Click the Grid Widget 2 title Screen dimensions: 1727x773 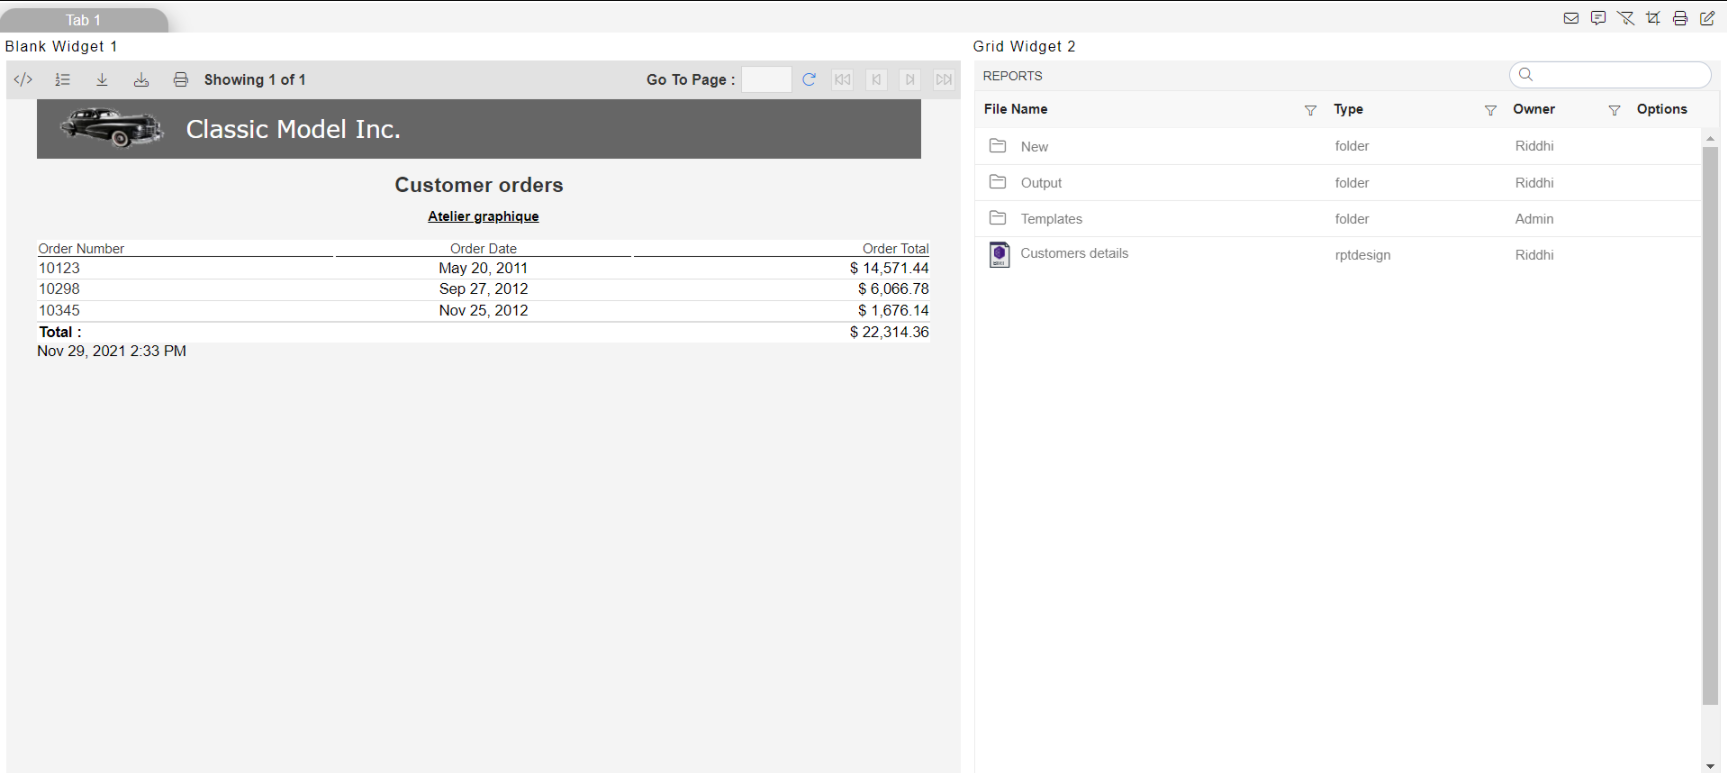pos(1024,46)
